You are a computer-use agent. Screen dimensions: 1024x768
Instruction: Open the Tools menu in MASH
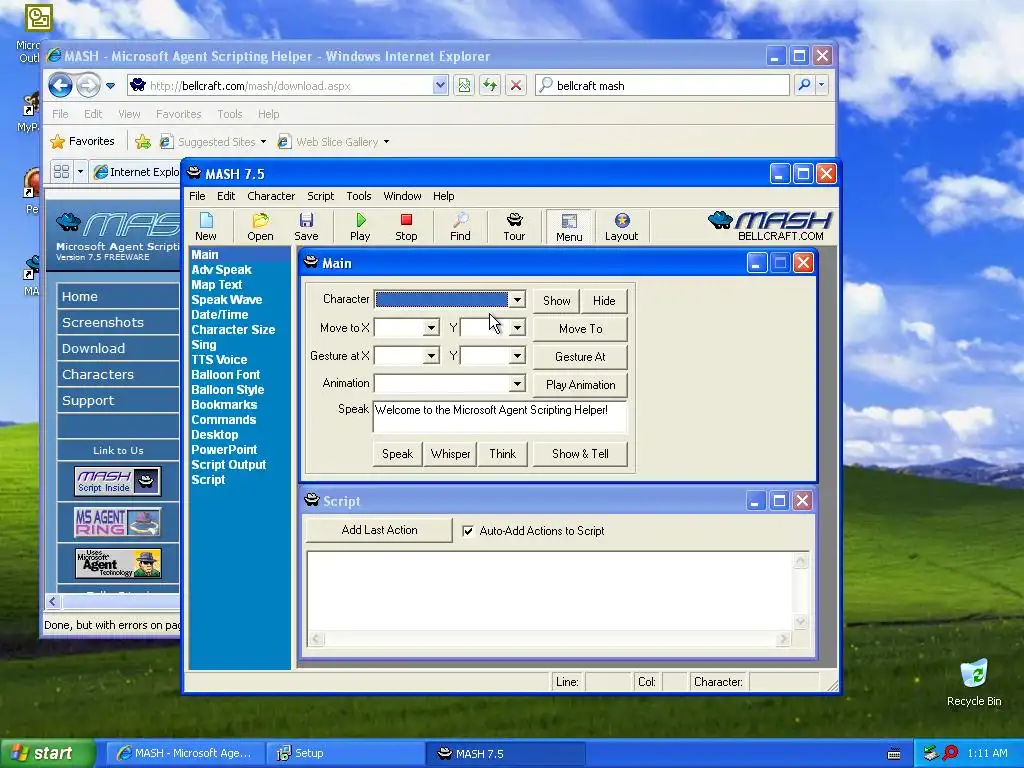coord(359,196)
